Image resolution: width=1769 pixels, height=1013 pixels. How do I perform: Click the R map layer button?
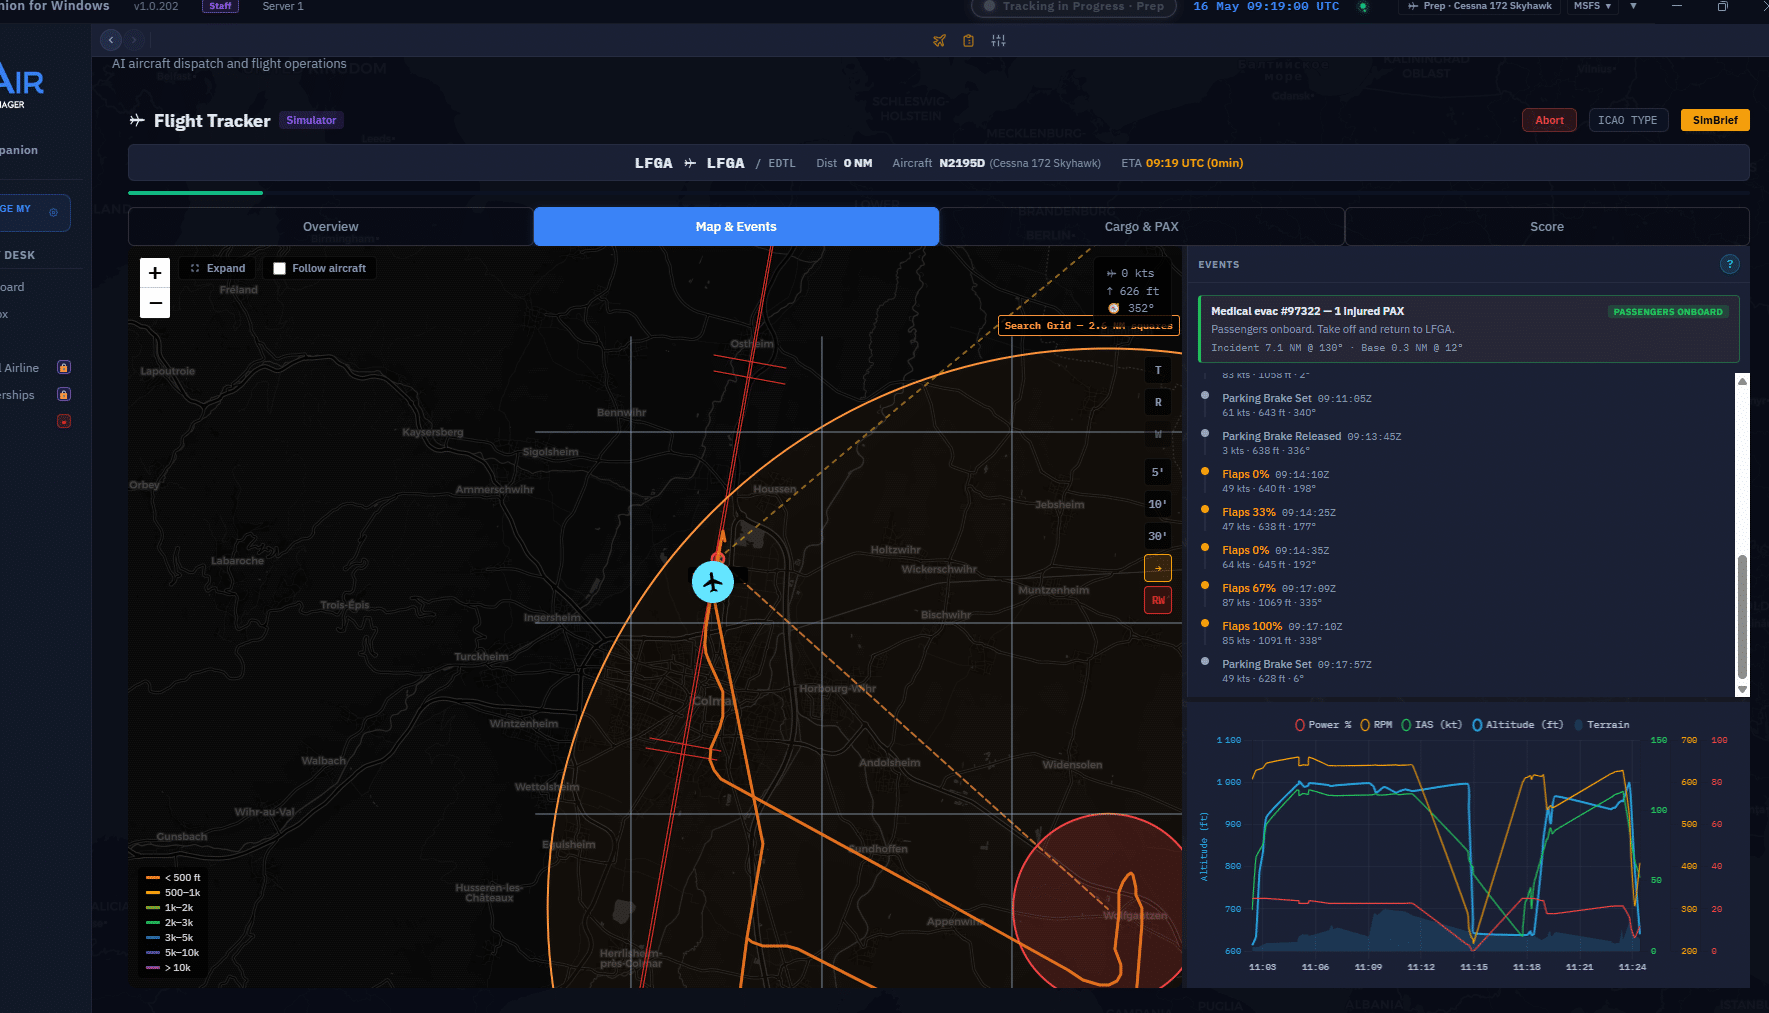(1158, 402)
